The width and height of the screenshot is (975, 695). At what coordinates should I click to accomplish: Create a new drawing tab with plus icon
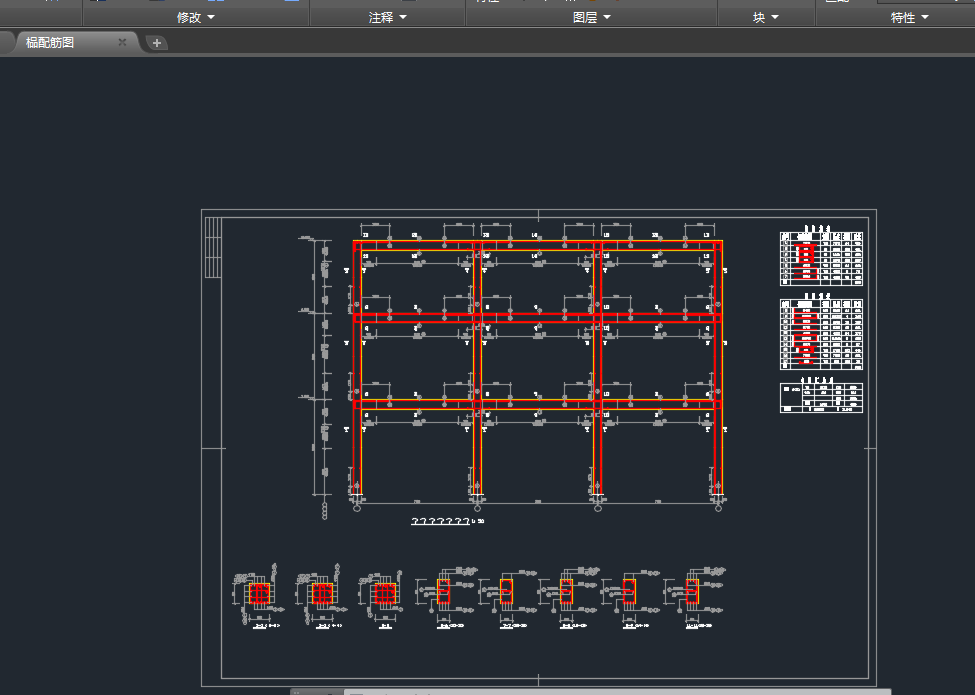pyautogui.click(x=157, y=42)
